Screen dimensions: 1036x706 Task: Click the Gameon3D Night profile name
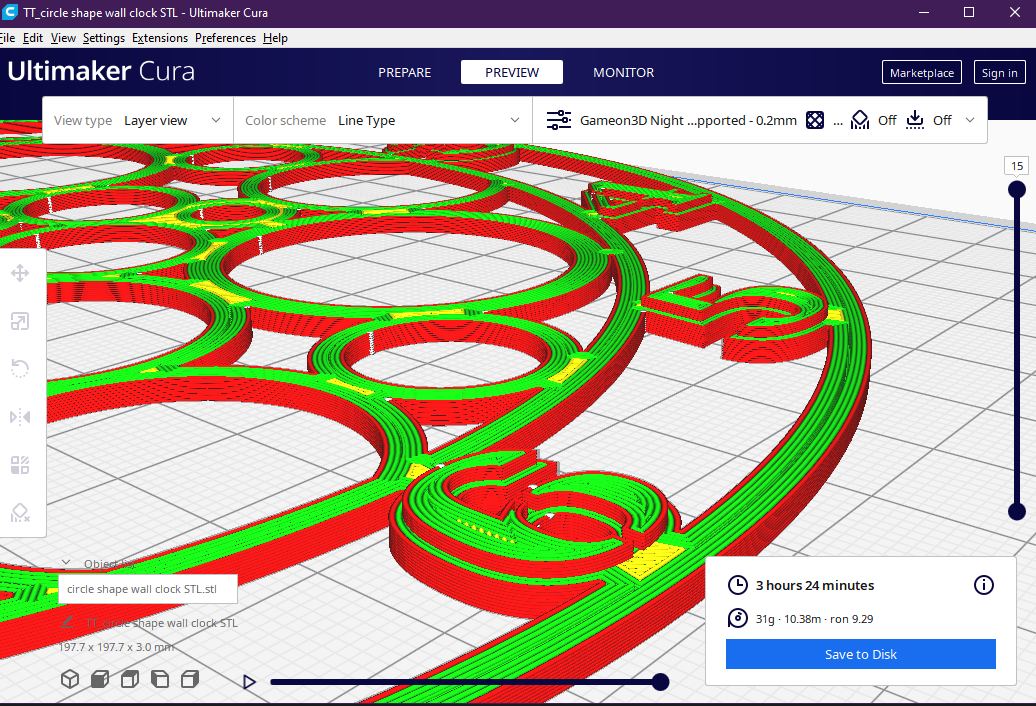(x=688, y=120)
